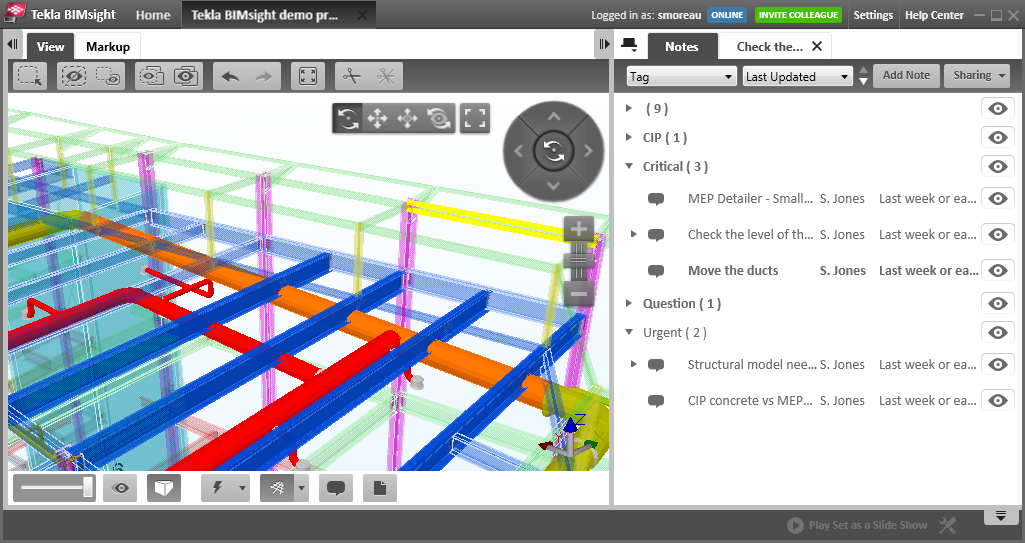Collapse the Urgent (2) group

629,332
